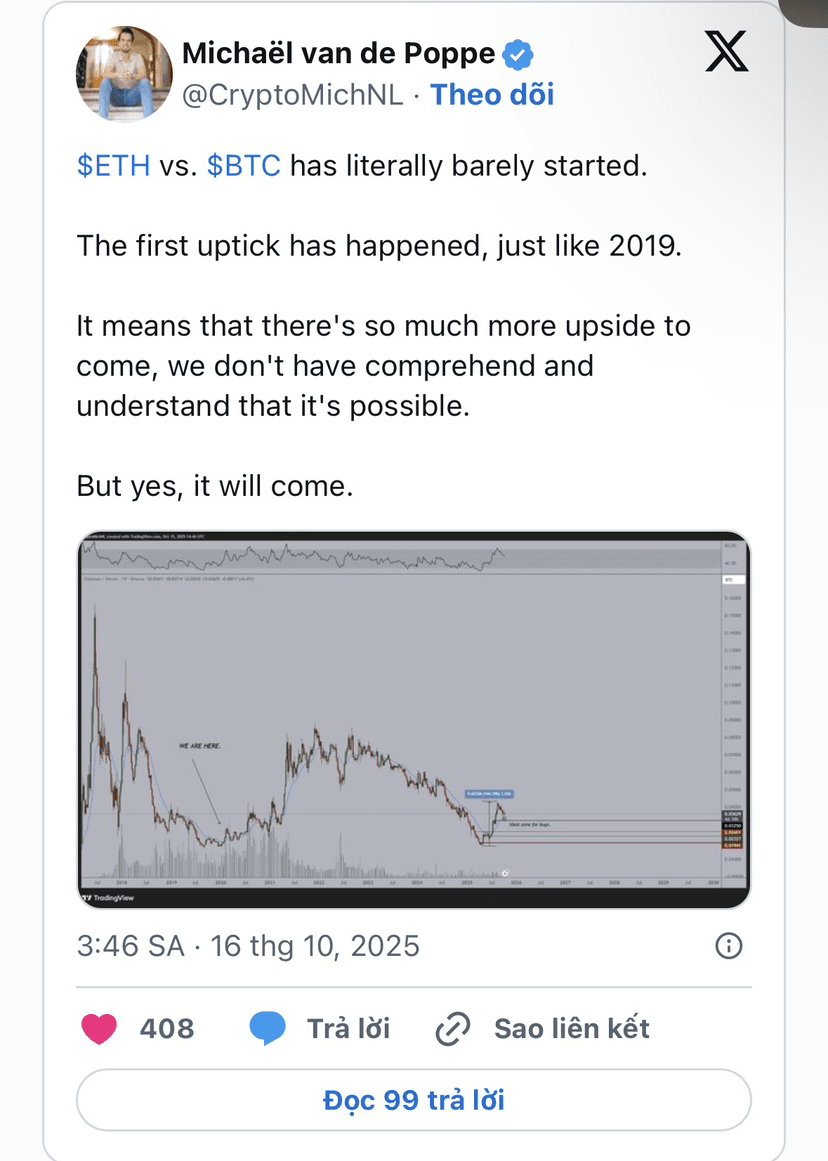This screenshot has width=828, height=1161.
Task: Click the blue verified badge
Action: (518, 54)
